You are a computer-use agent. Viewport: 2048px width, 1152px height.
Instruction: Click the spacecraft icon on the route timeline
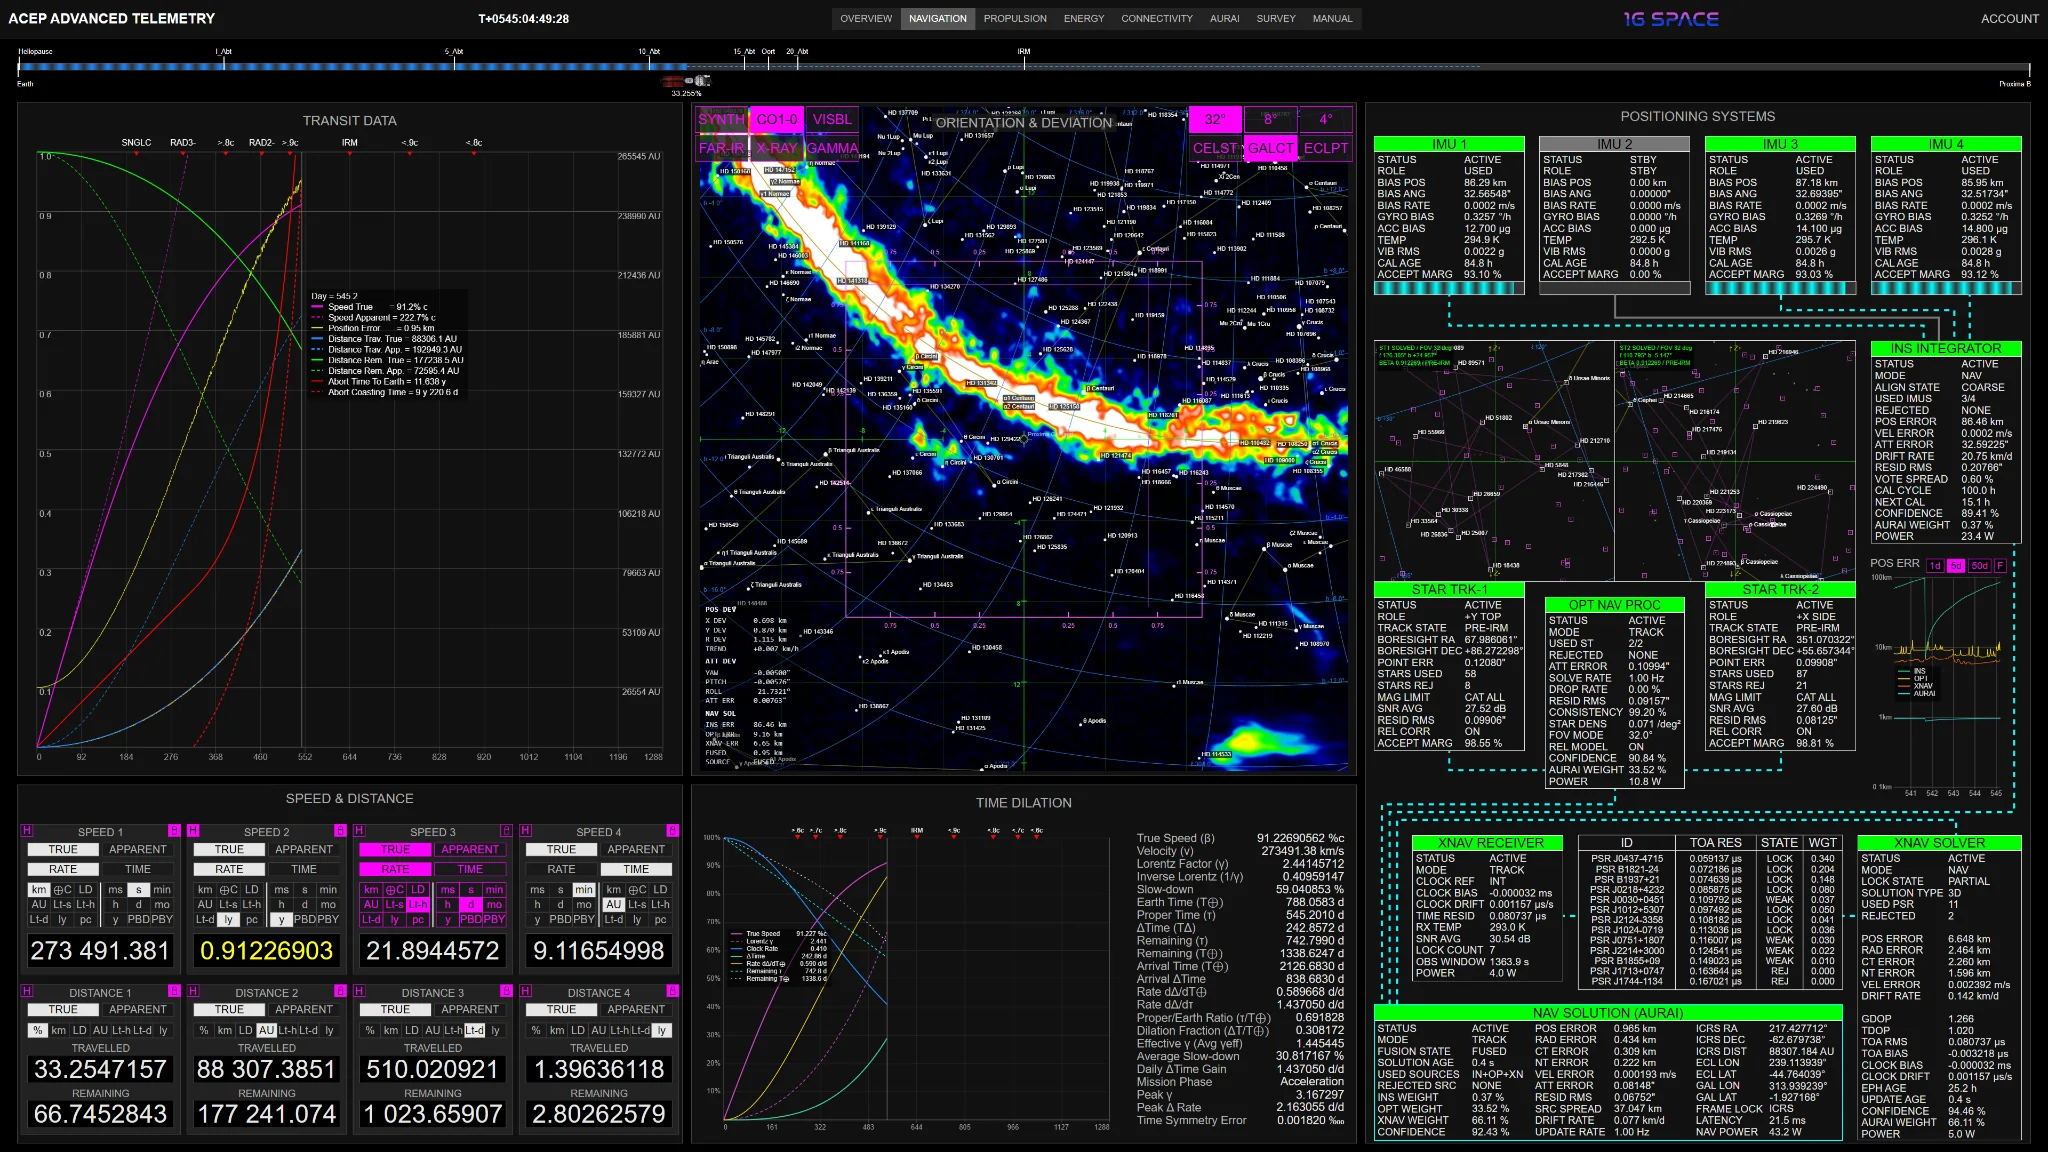point(687,81)
